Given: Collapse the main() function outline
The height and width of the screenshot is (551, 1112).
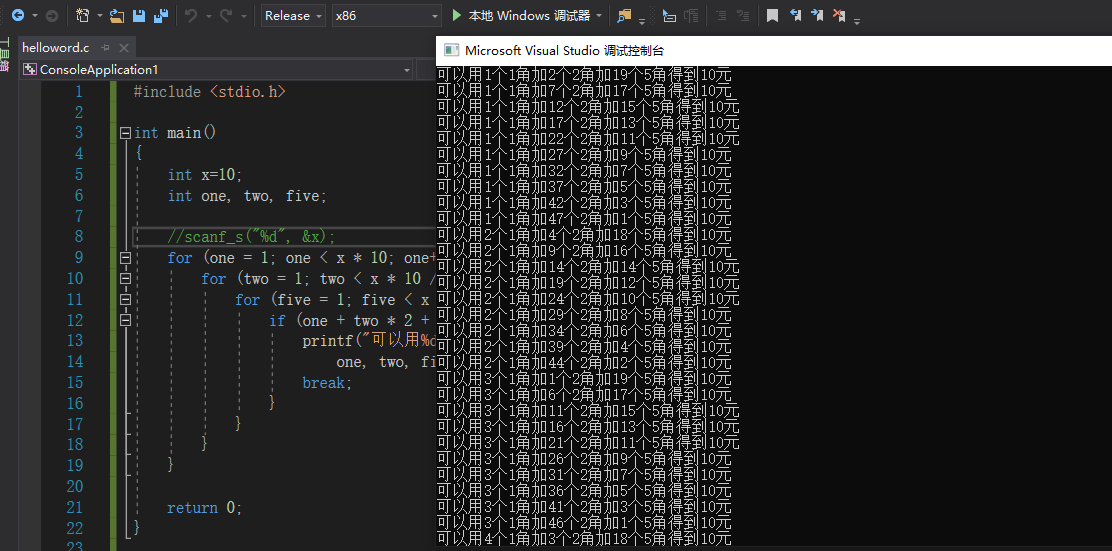Looking at the screenshot, I should point(126,133).
